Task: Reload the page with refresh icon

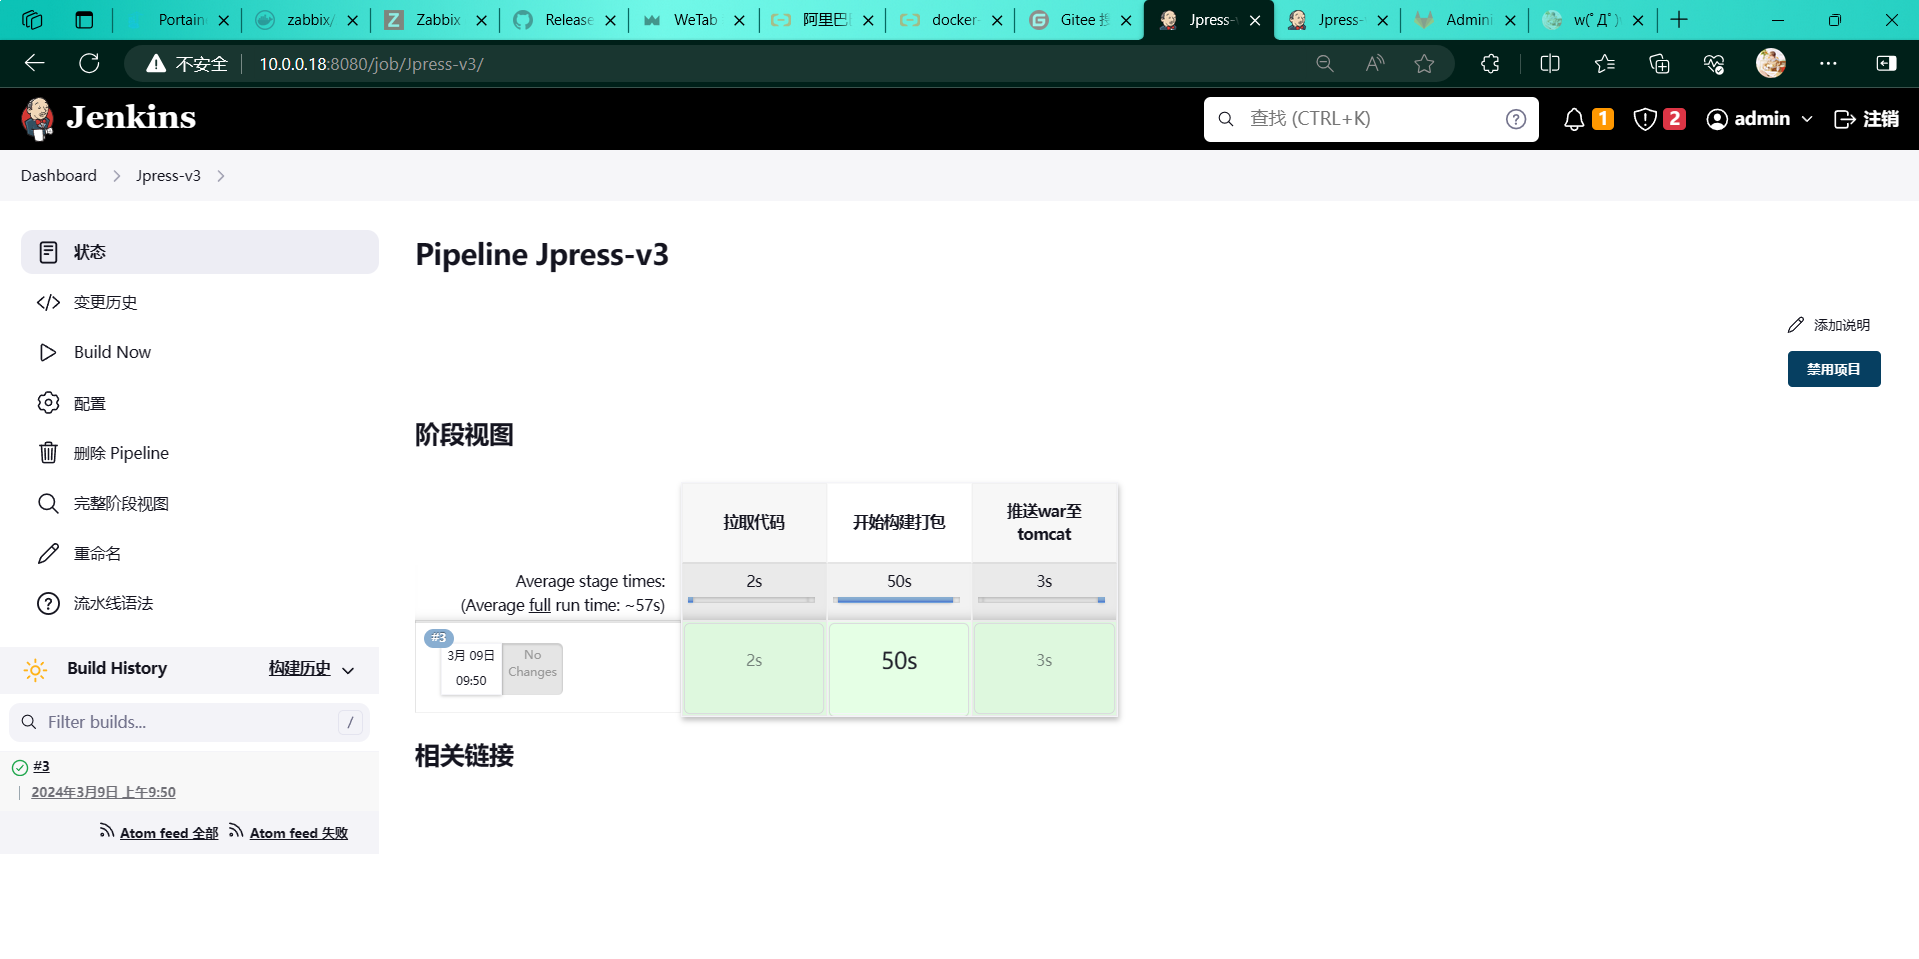Action: (90, 63)
